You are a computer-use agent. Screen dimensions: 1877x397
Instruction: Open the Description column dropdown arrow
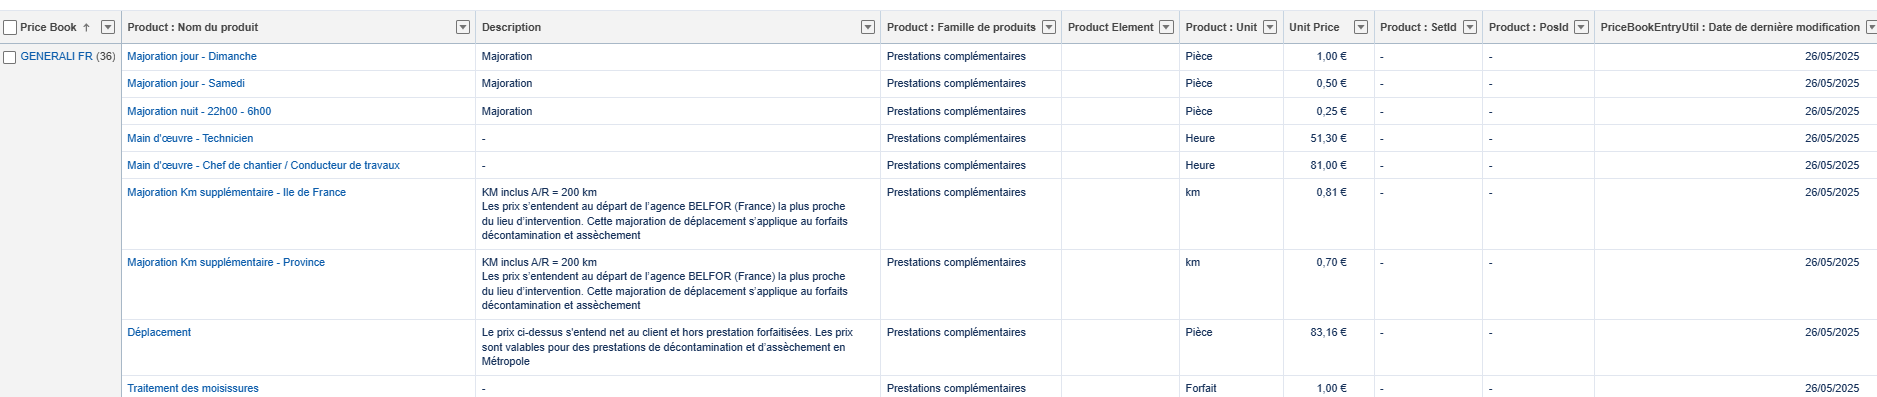(x=868, y=27)
